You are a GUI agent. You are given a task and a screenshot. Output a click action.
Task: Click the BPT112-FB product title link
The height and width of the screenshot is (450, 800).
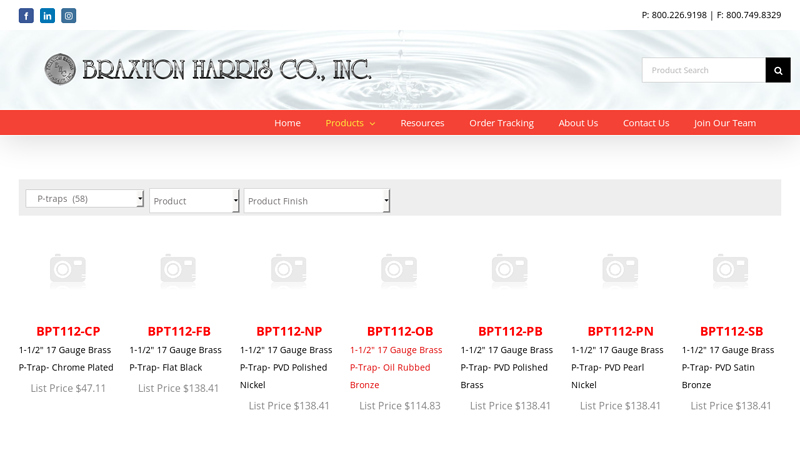(179, 331)
